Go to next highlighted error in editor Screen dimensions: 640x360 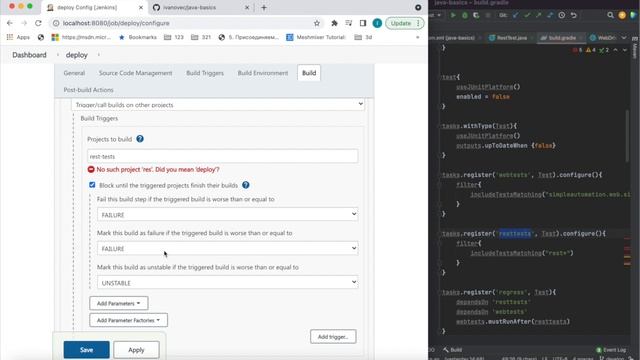[x=624, y=50]
